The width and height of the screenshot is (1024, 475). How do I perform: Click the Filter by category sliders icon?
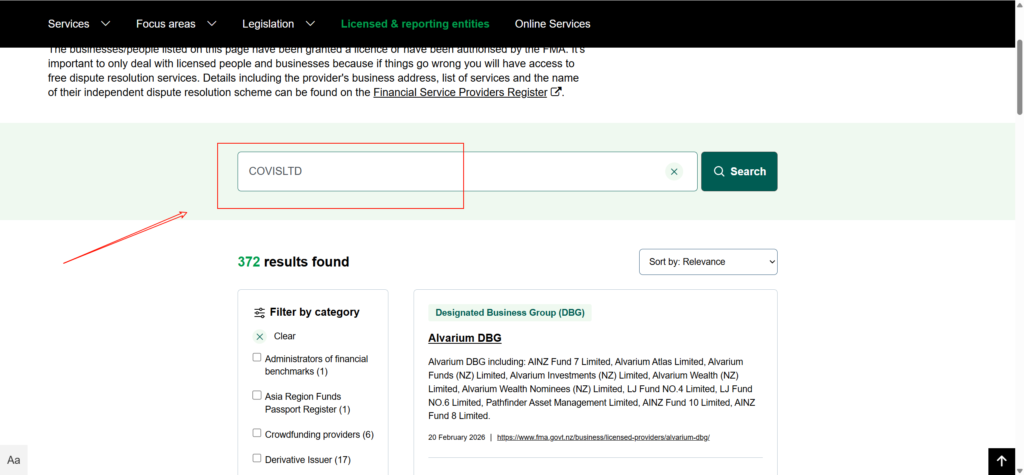(x=260, y=312)
